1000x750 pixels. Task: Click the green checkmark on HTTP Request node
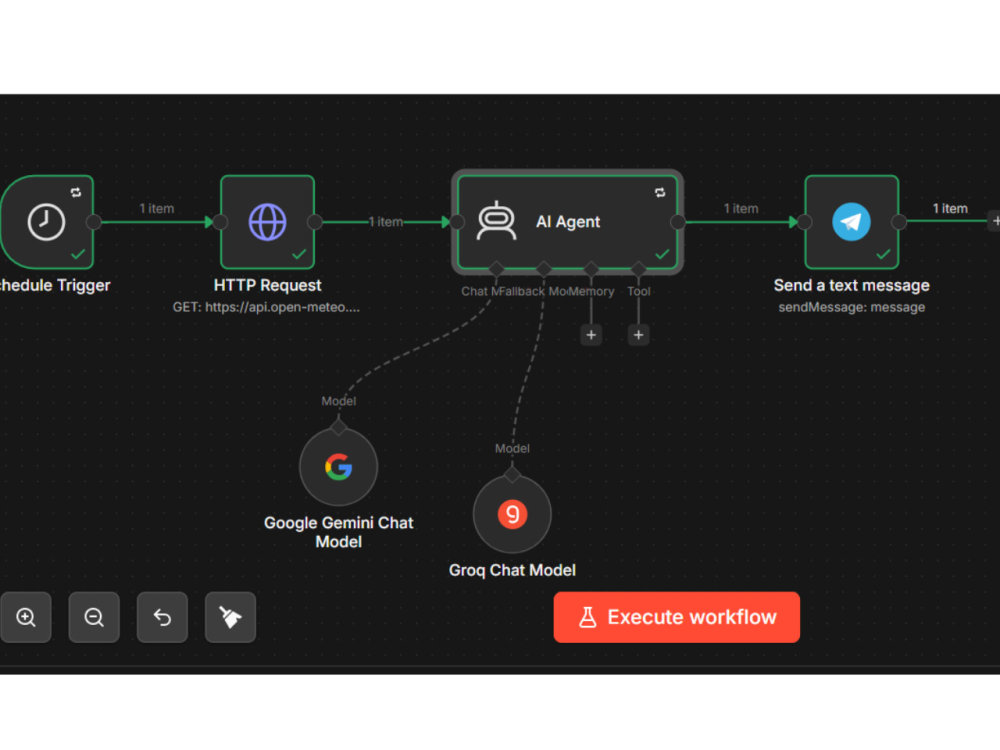point(299,254)
